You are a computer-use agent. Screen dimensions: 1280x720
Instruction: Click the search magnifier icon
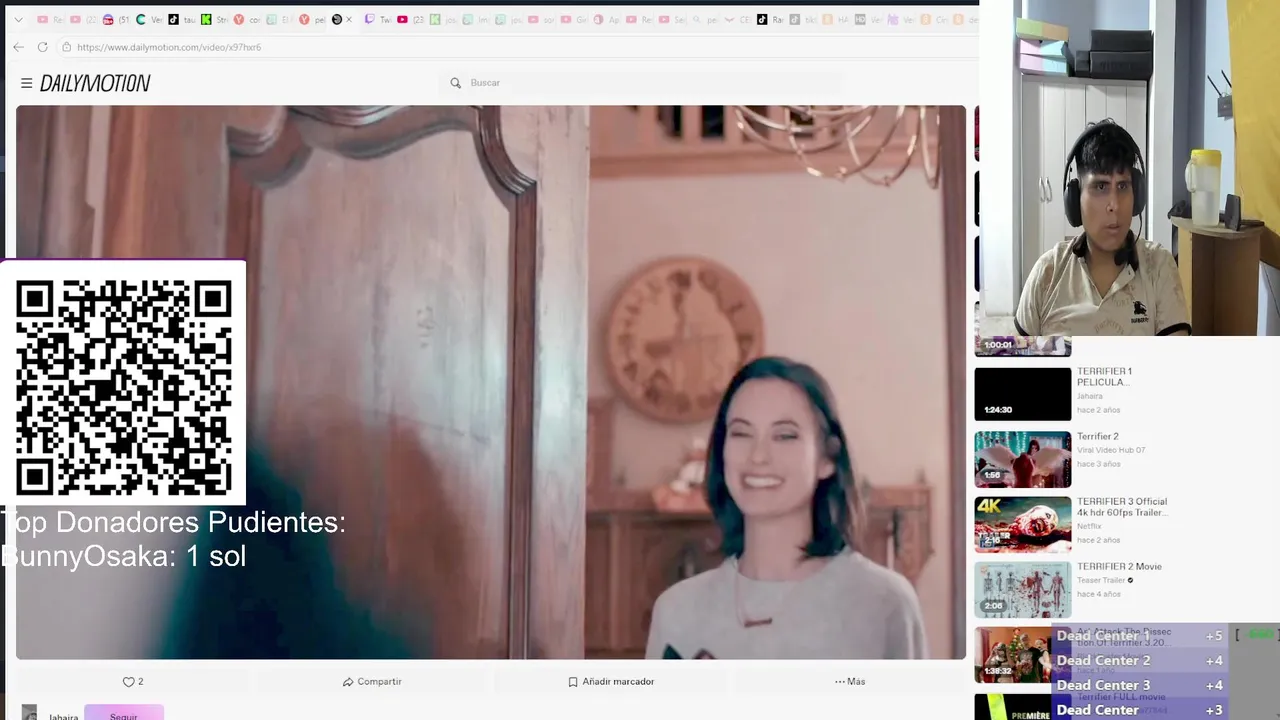(x=455, y=83)
